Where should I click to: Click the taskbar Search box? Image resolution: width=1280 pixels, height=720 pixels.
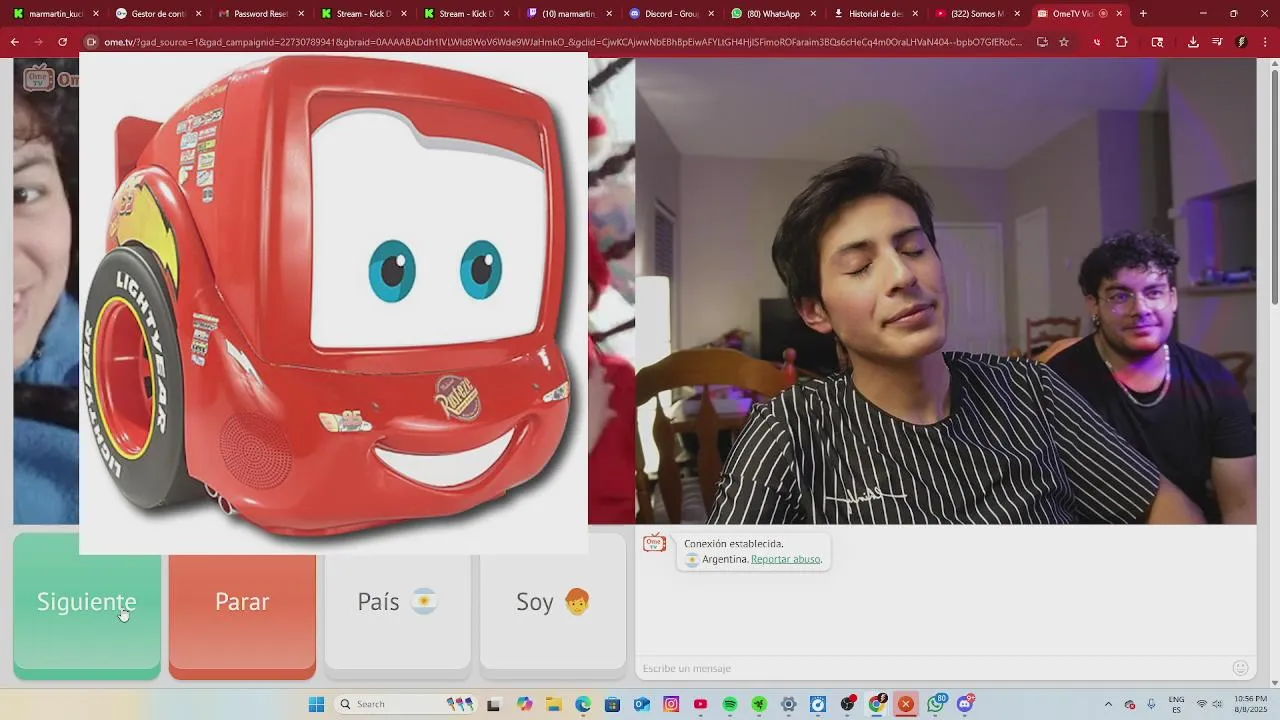coord(405,704)
